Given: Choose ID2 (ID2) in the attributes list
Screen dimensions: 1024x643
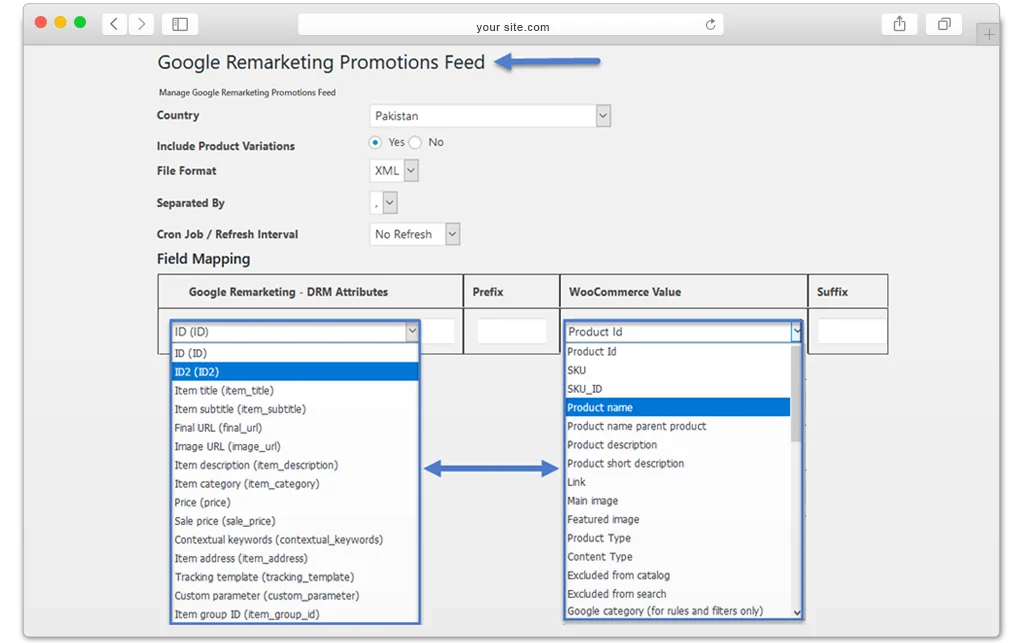Looking at the screenshot, I should 295,371.
